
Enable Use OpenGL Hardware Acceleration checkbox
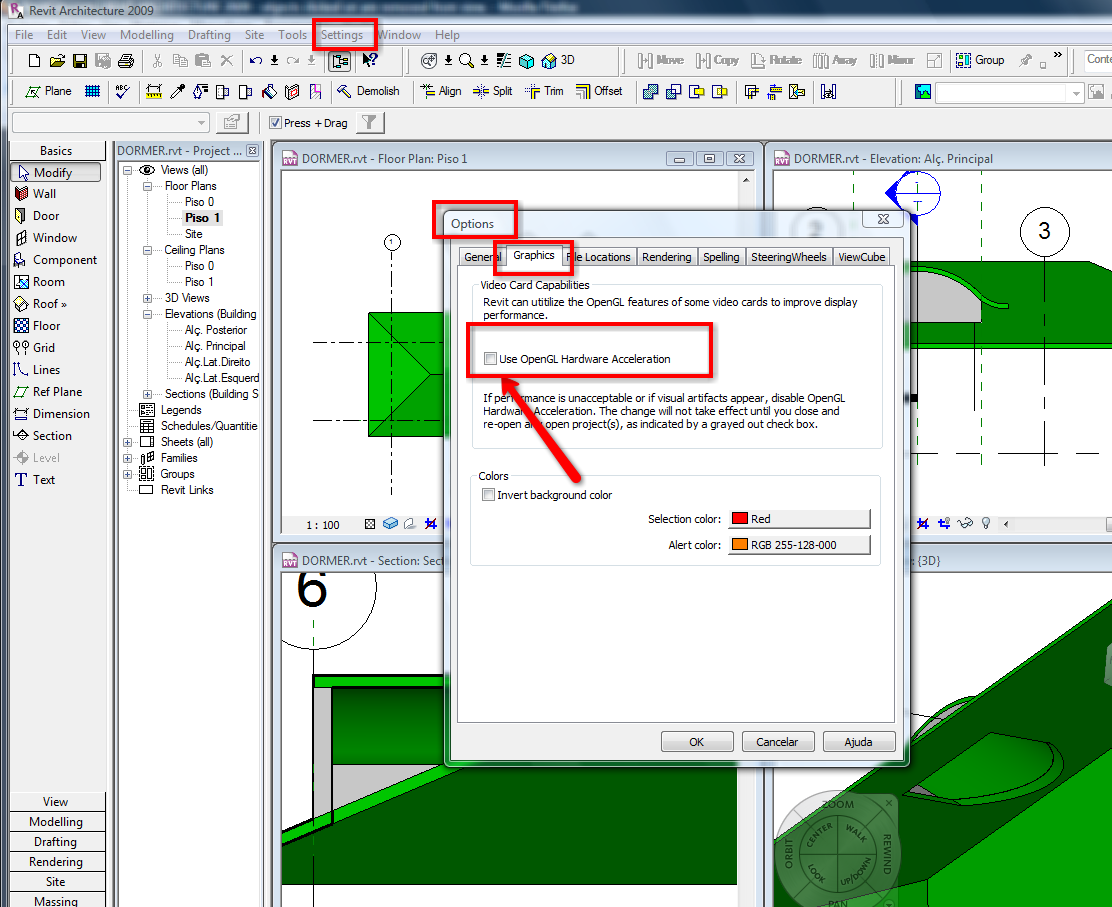[490, 359]
